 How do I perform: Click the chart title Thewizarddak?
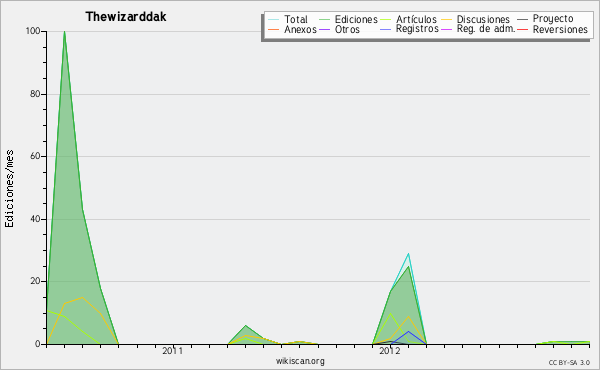pyautogui.click(x=126, y=17)
